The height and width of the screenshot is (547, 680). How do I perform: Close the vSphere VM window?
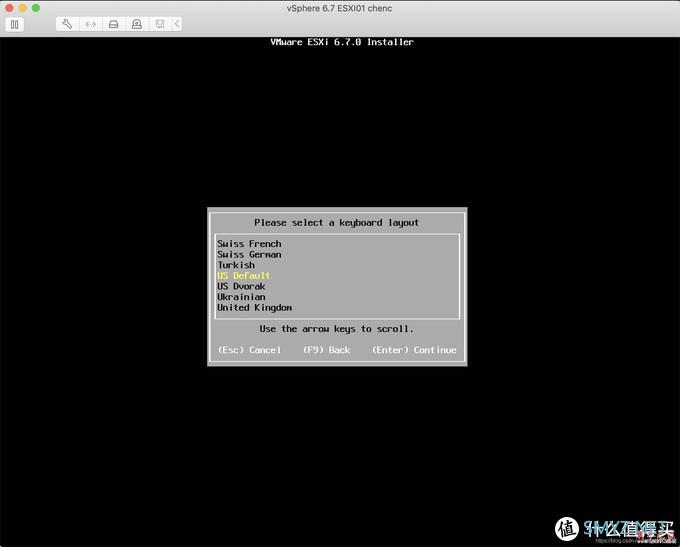click(9, 8)
